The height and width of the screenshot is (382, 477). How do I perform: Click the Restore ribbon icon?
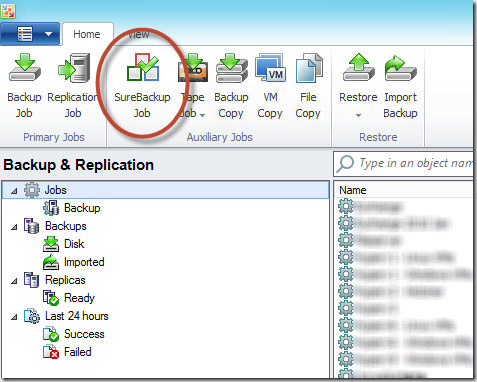[359, 67]
